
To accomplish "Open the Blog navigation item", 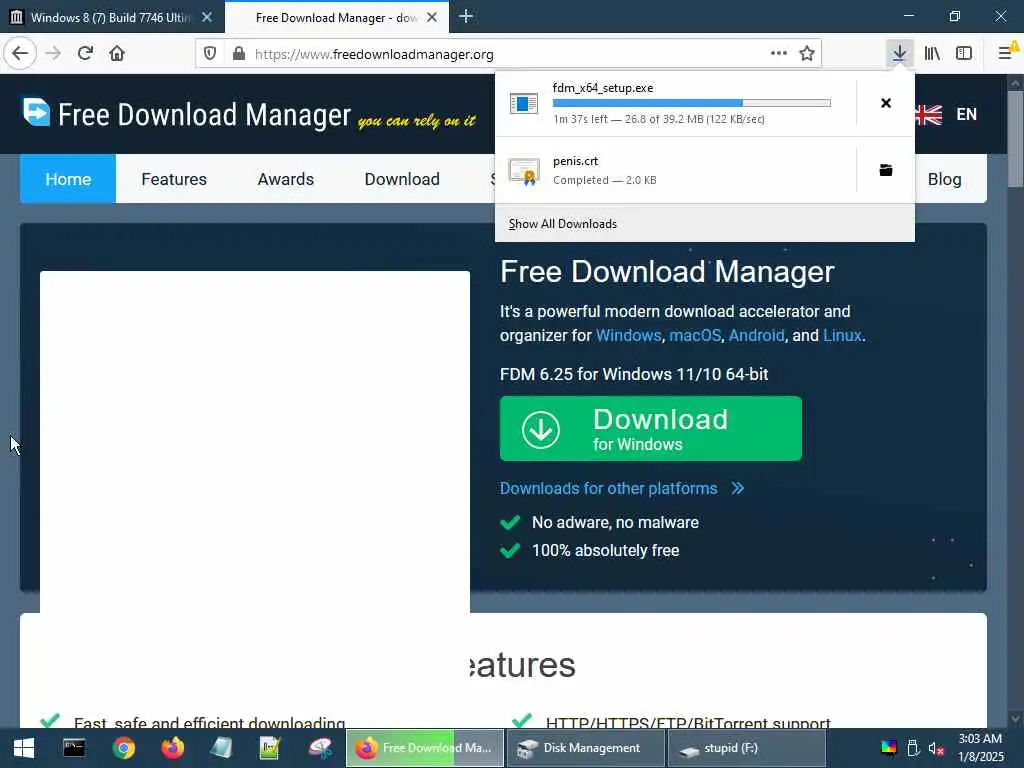I will pos(944,179).
